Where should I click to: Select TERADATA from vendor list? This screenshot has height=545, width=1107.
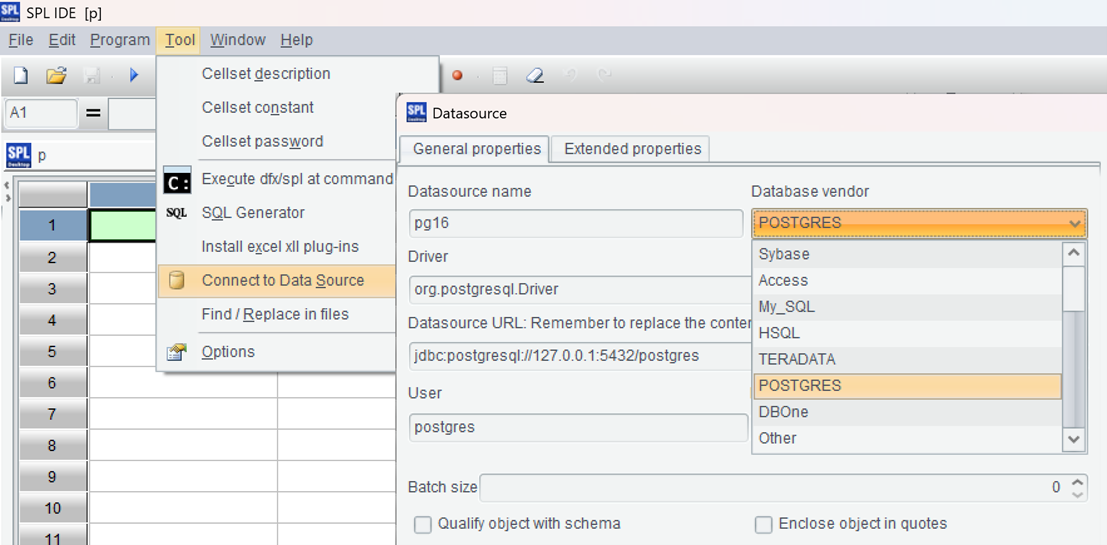pos(797,359)
